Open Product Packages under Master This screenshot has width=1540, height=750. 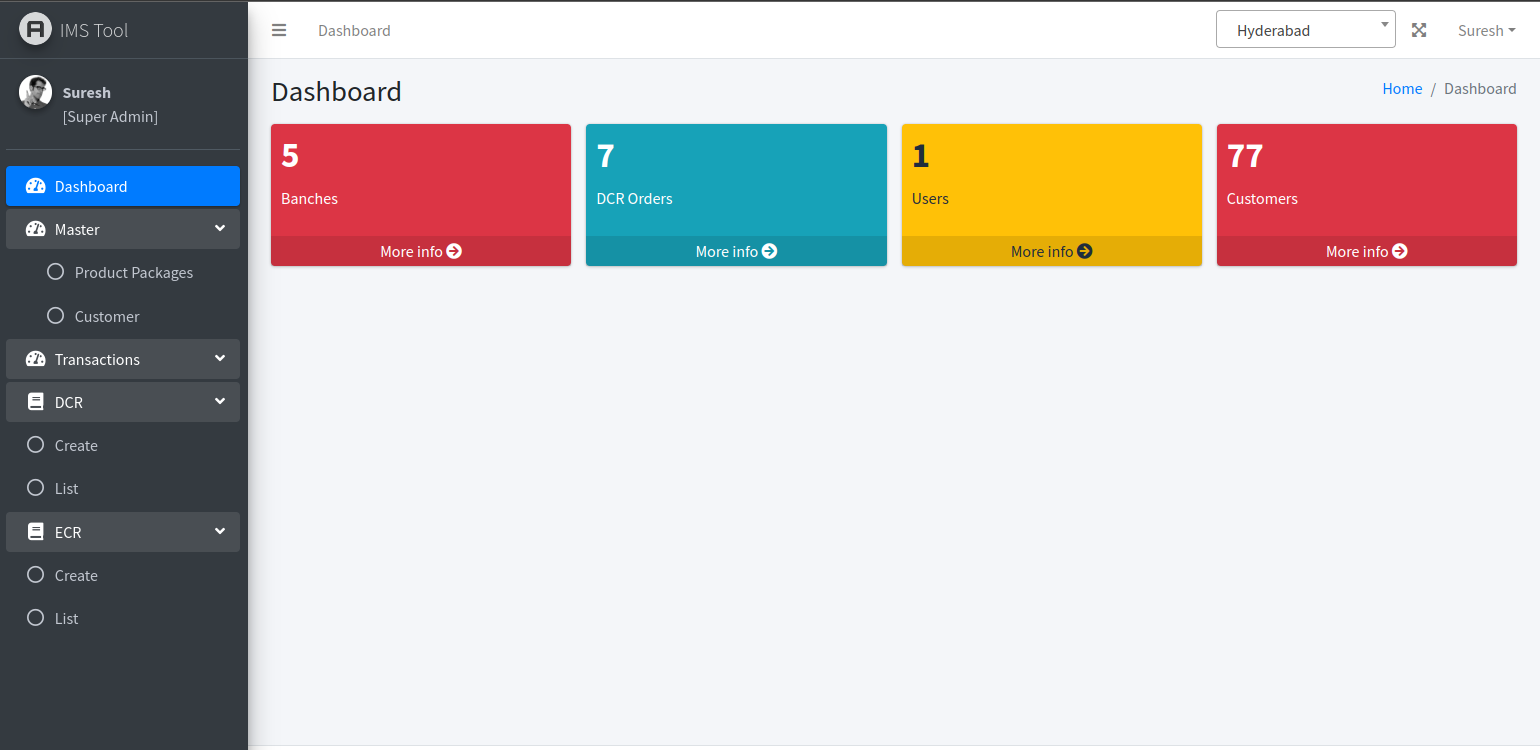[123, 272]
